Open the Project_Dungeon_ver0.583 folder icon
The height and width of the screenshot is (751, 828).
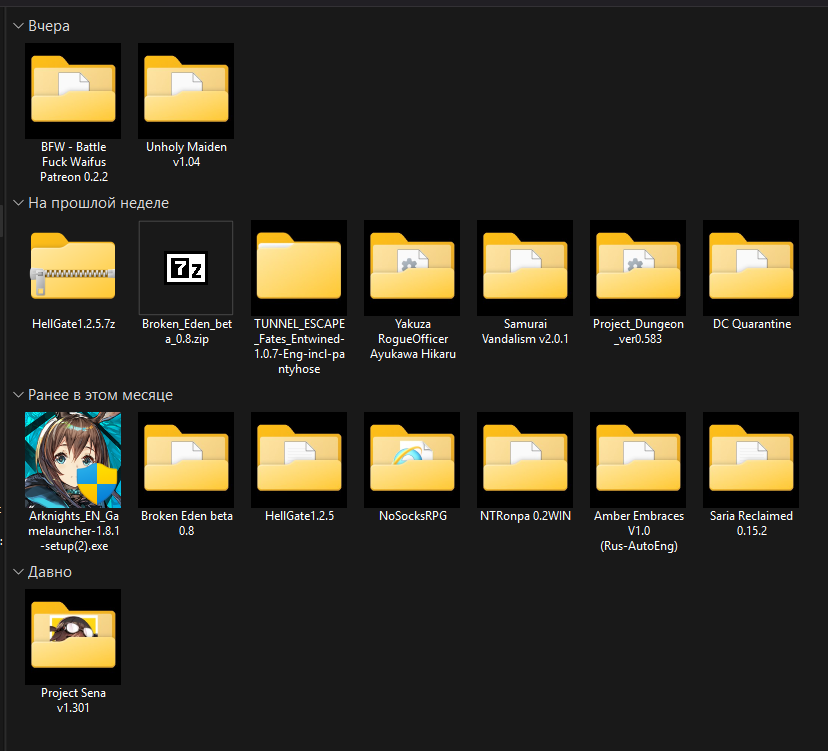(x=638, y=267)
